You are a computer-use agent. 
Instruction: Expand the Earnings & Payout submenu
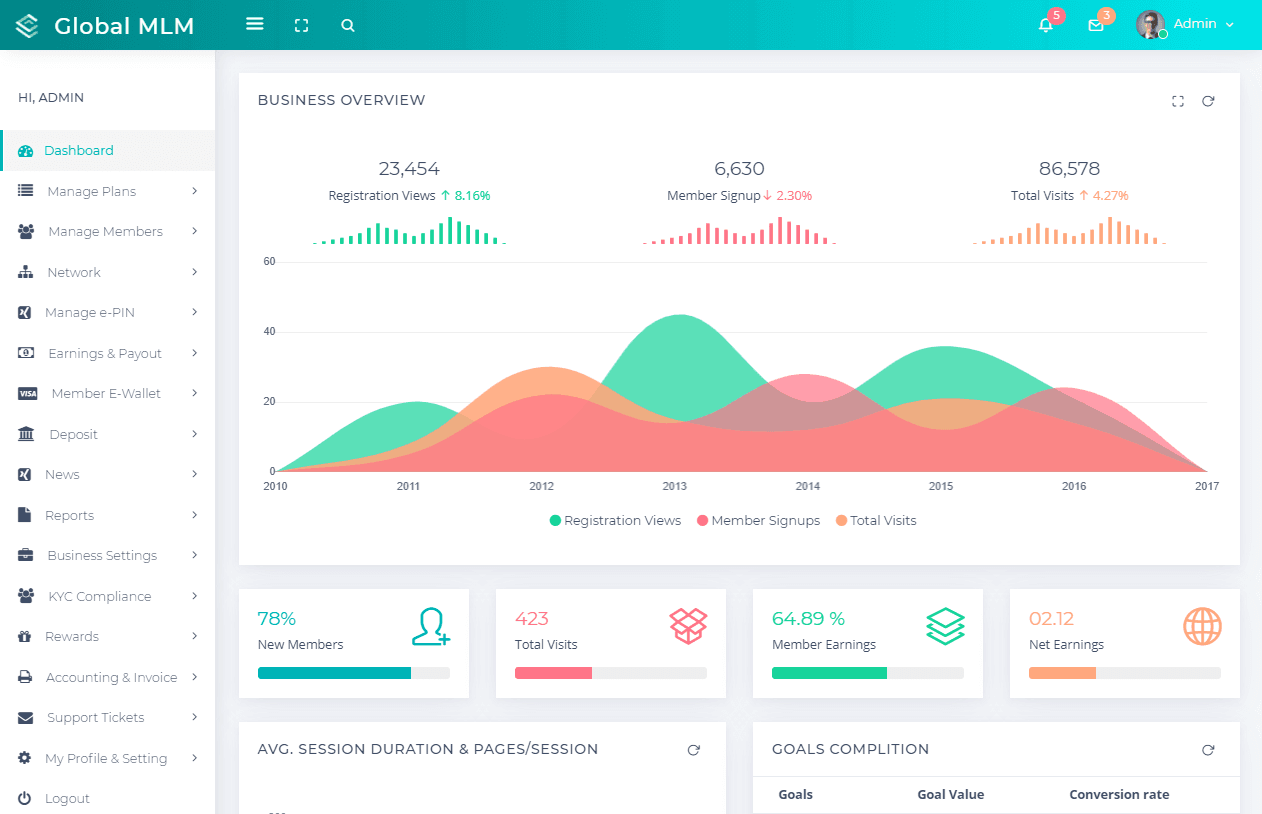(x=108, y=353)
